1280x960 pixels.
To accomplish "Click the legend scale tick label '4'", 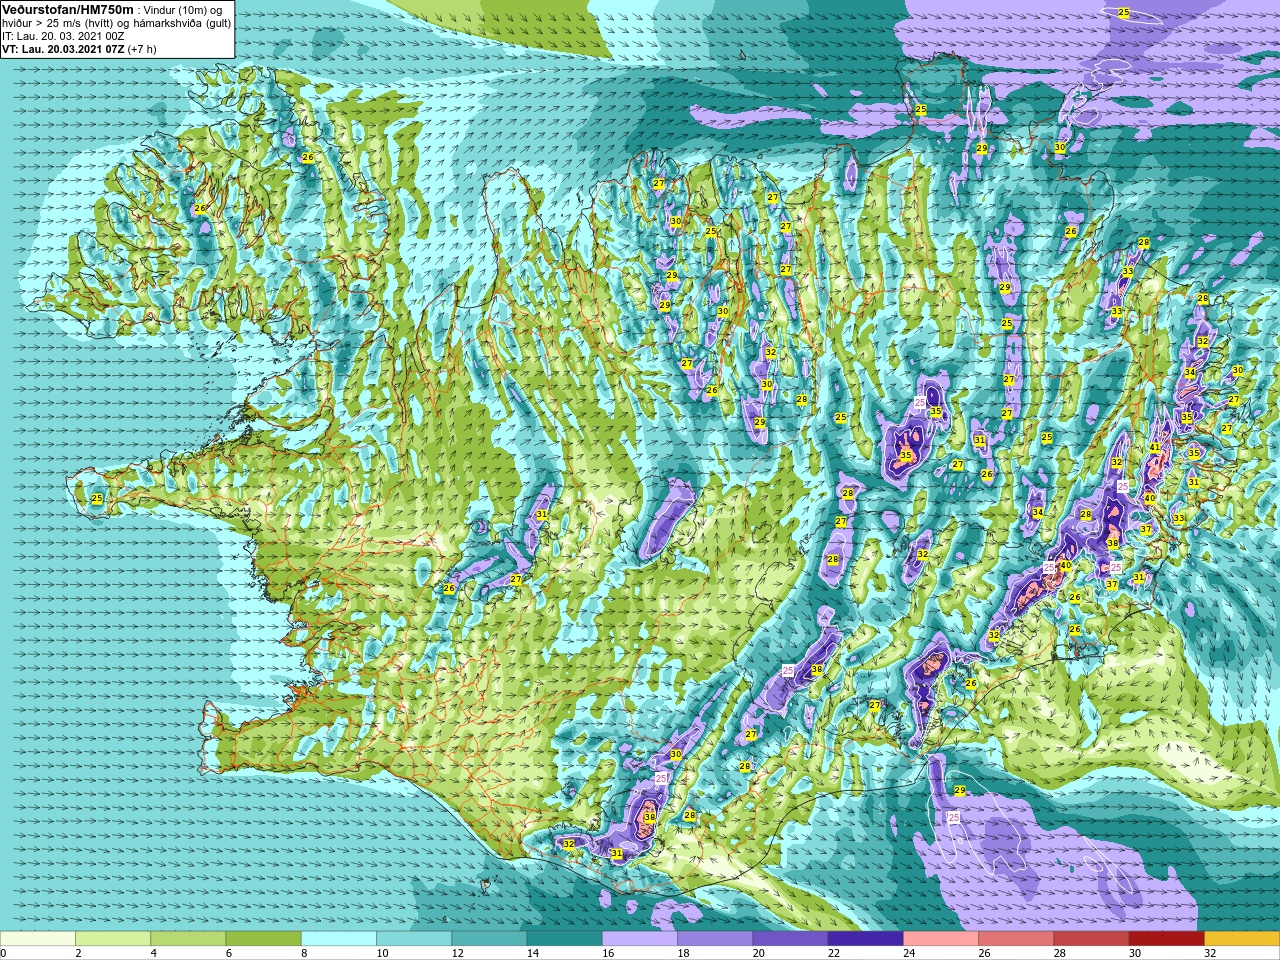I will (153, 953).
